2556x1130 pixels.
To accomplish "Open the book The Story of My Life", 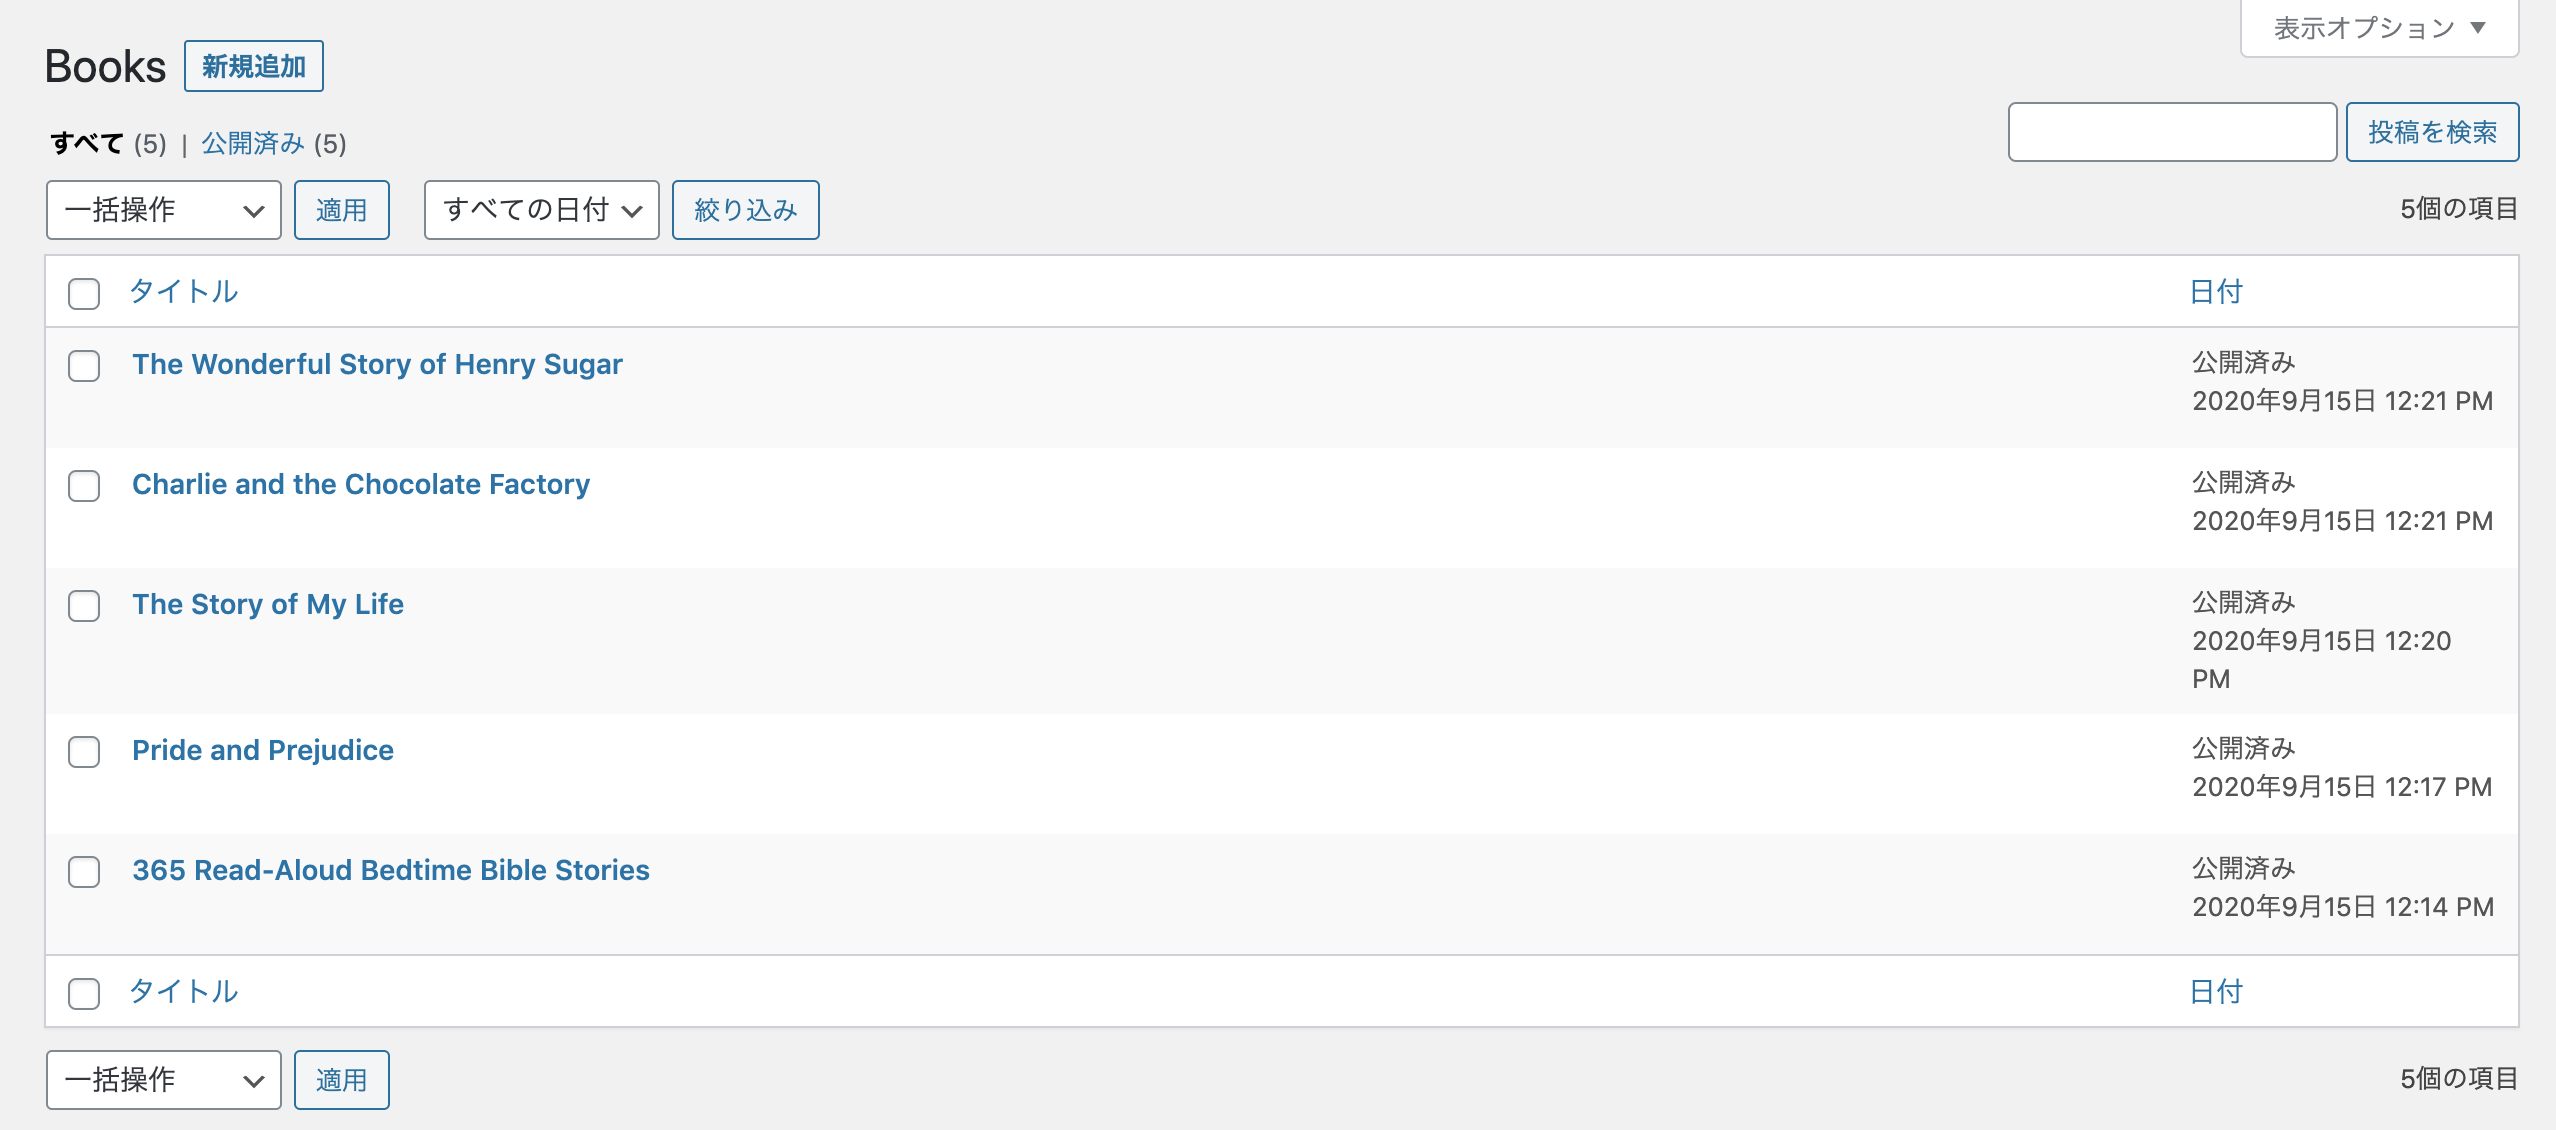I will click(x=268, y=604).
